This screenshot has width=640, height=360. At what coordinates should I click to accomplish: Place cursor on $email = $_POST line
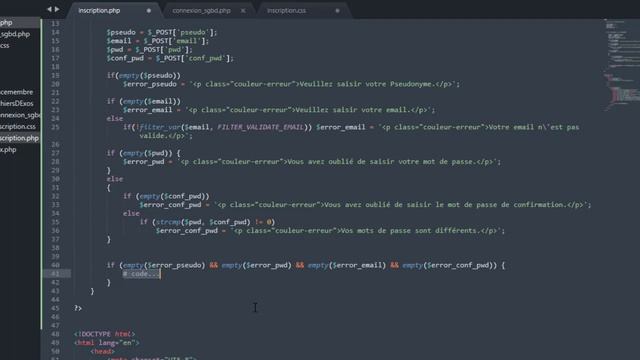tap(158, 41)
